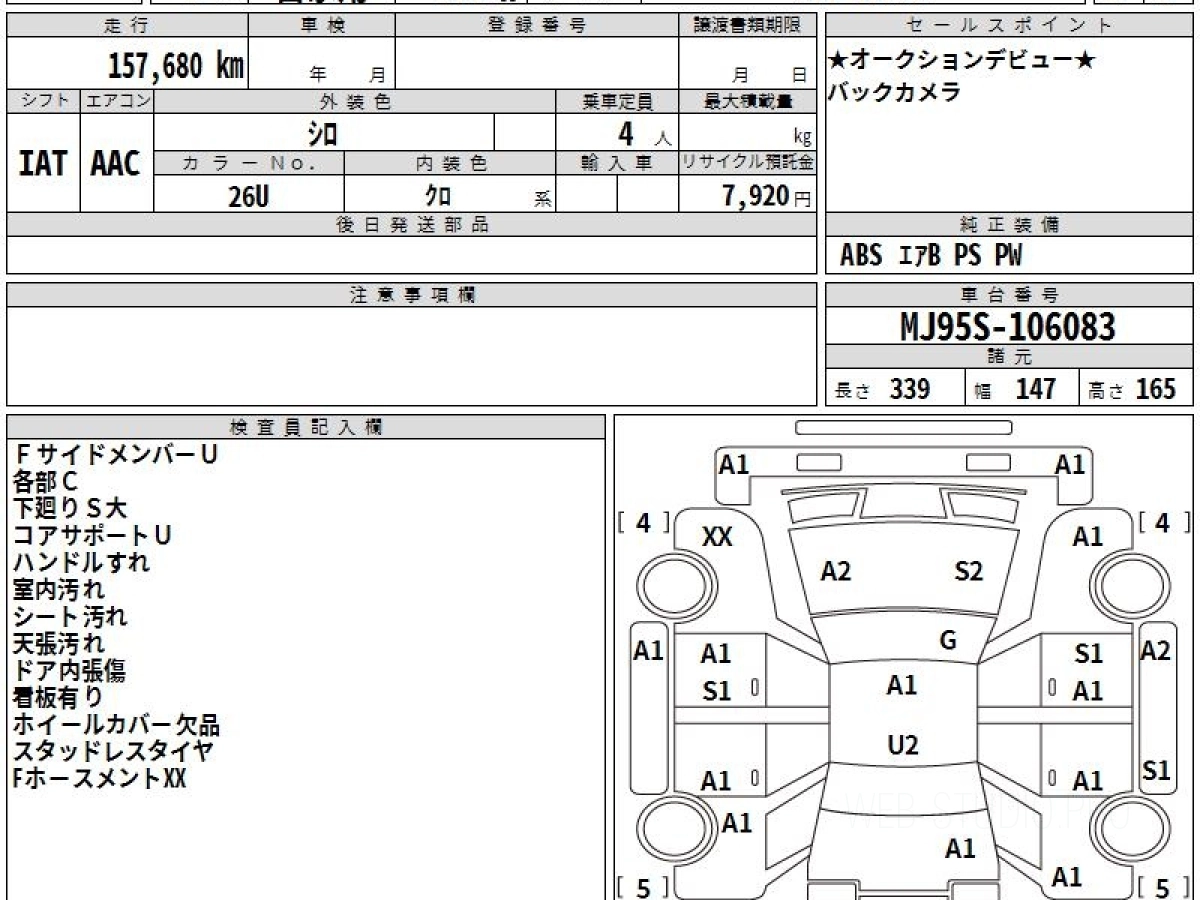Viewport: 1200px width, 900px height.
Task: Select the AAC air conditioner value
Action: pyautogui.click(x=116, y=164)
